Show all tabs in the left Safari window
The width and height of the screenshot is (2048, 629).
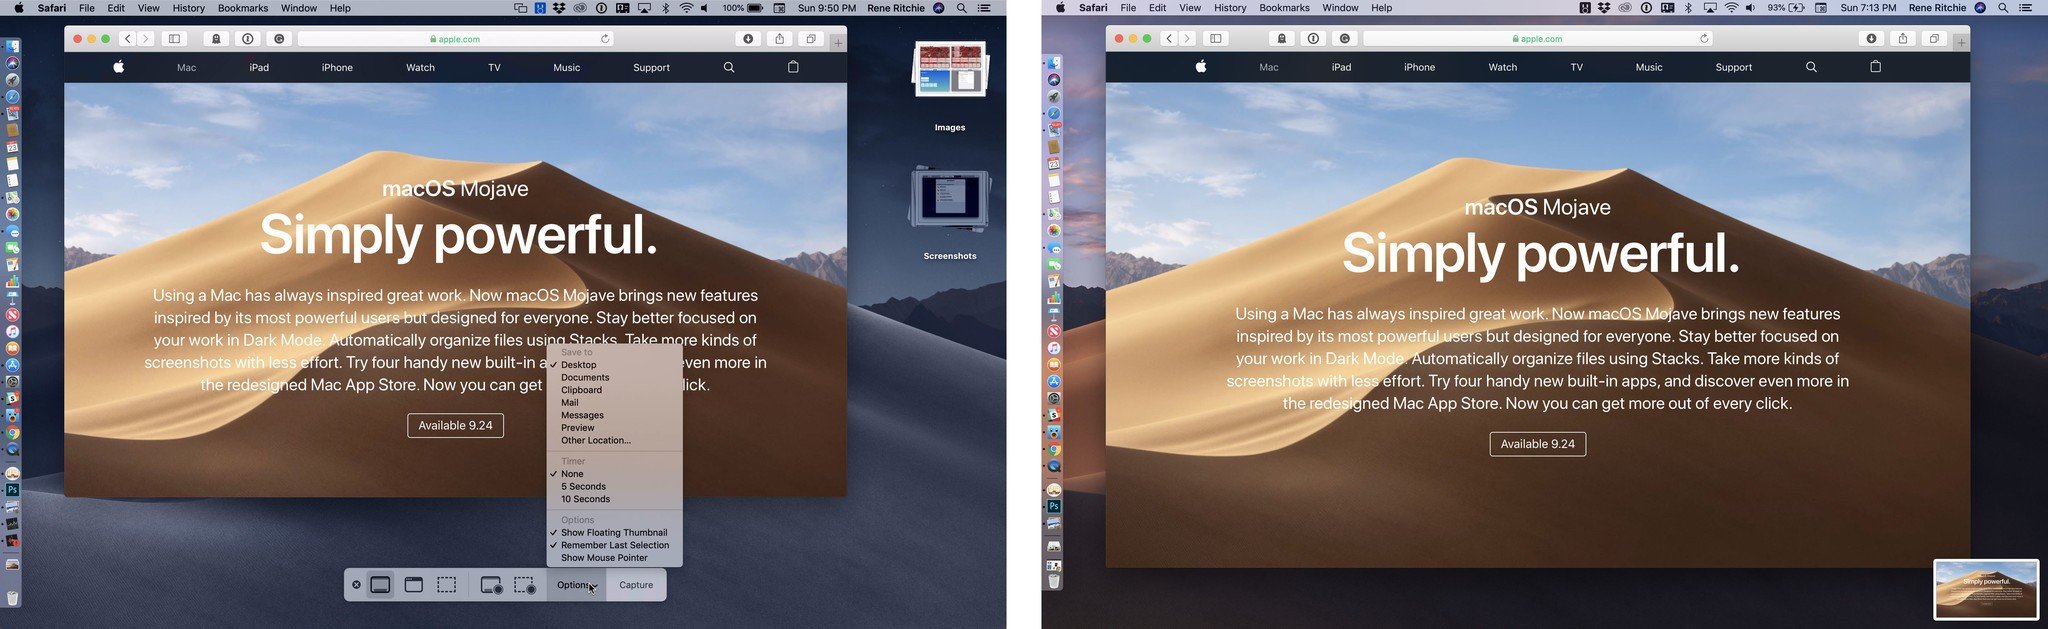pyautogui.click(x=811, y=39)
